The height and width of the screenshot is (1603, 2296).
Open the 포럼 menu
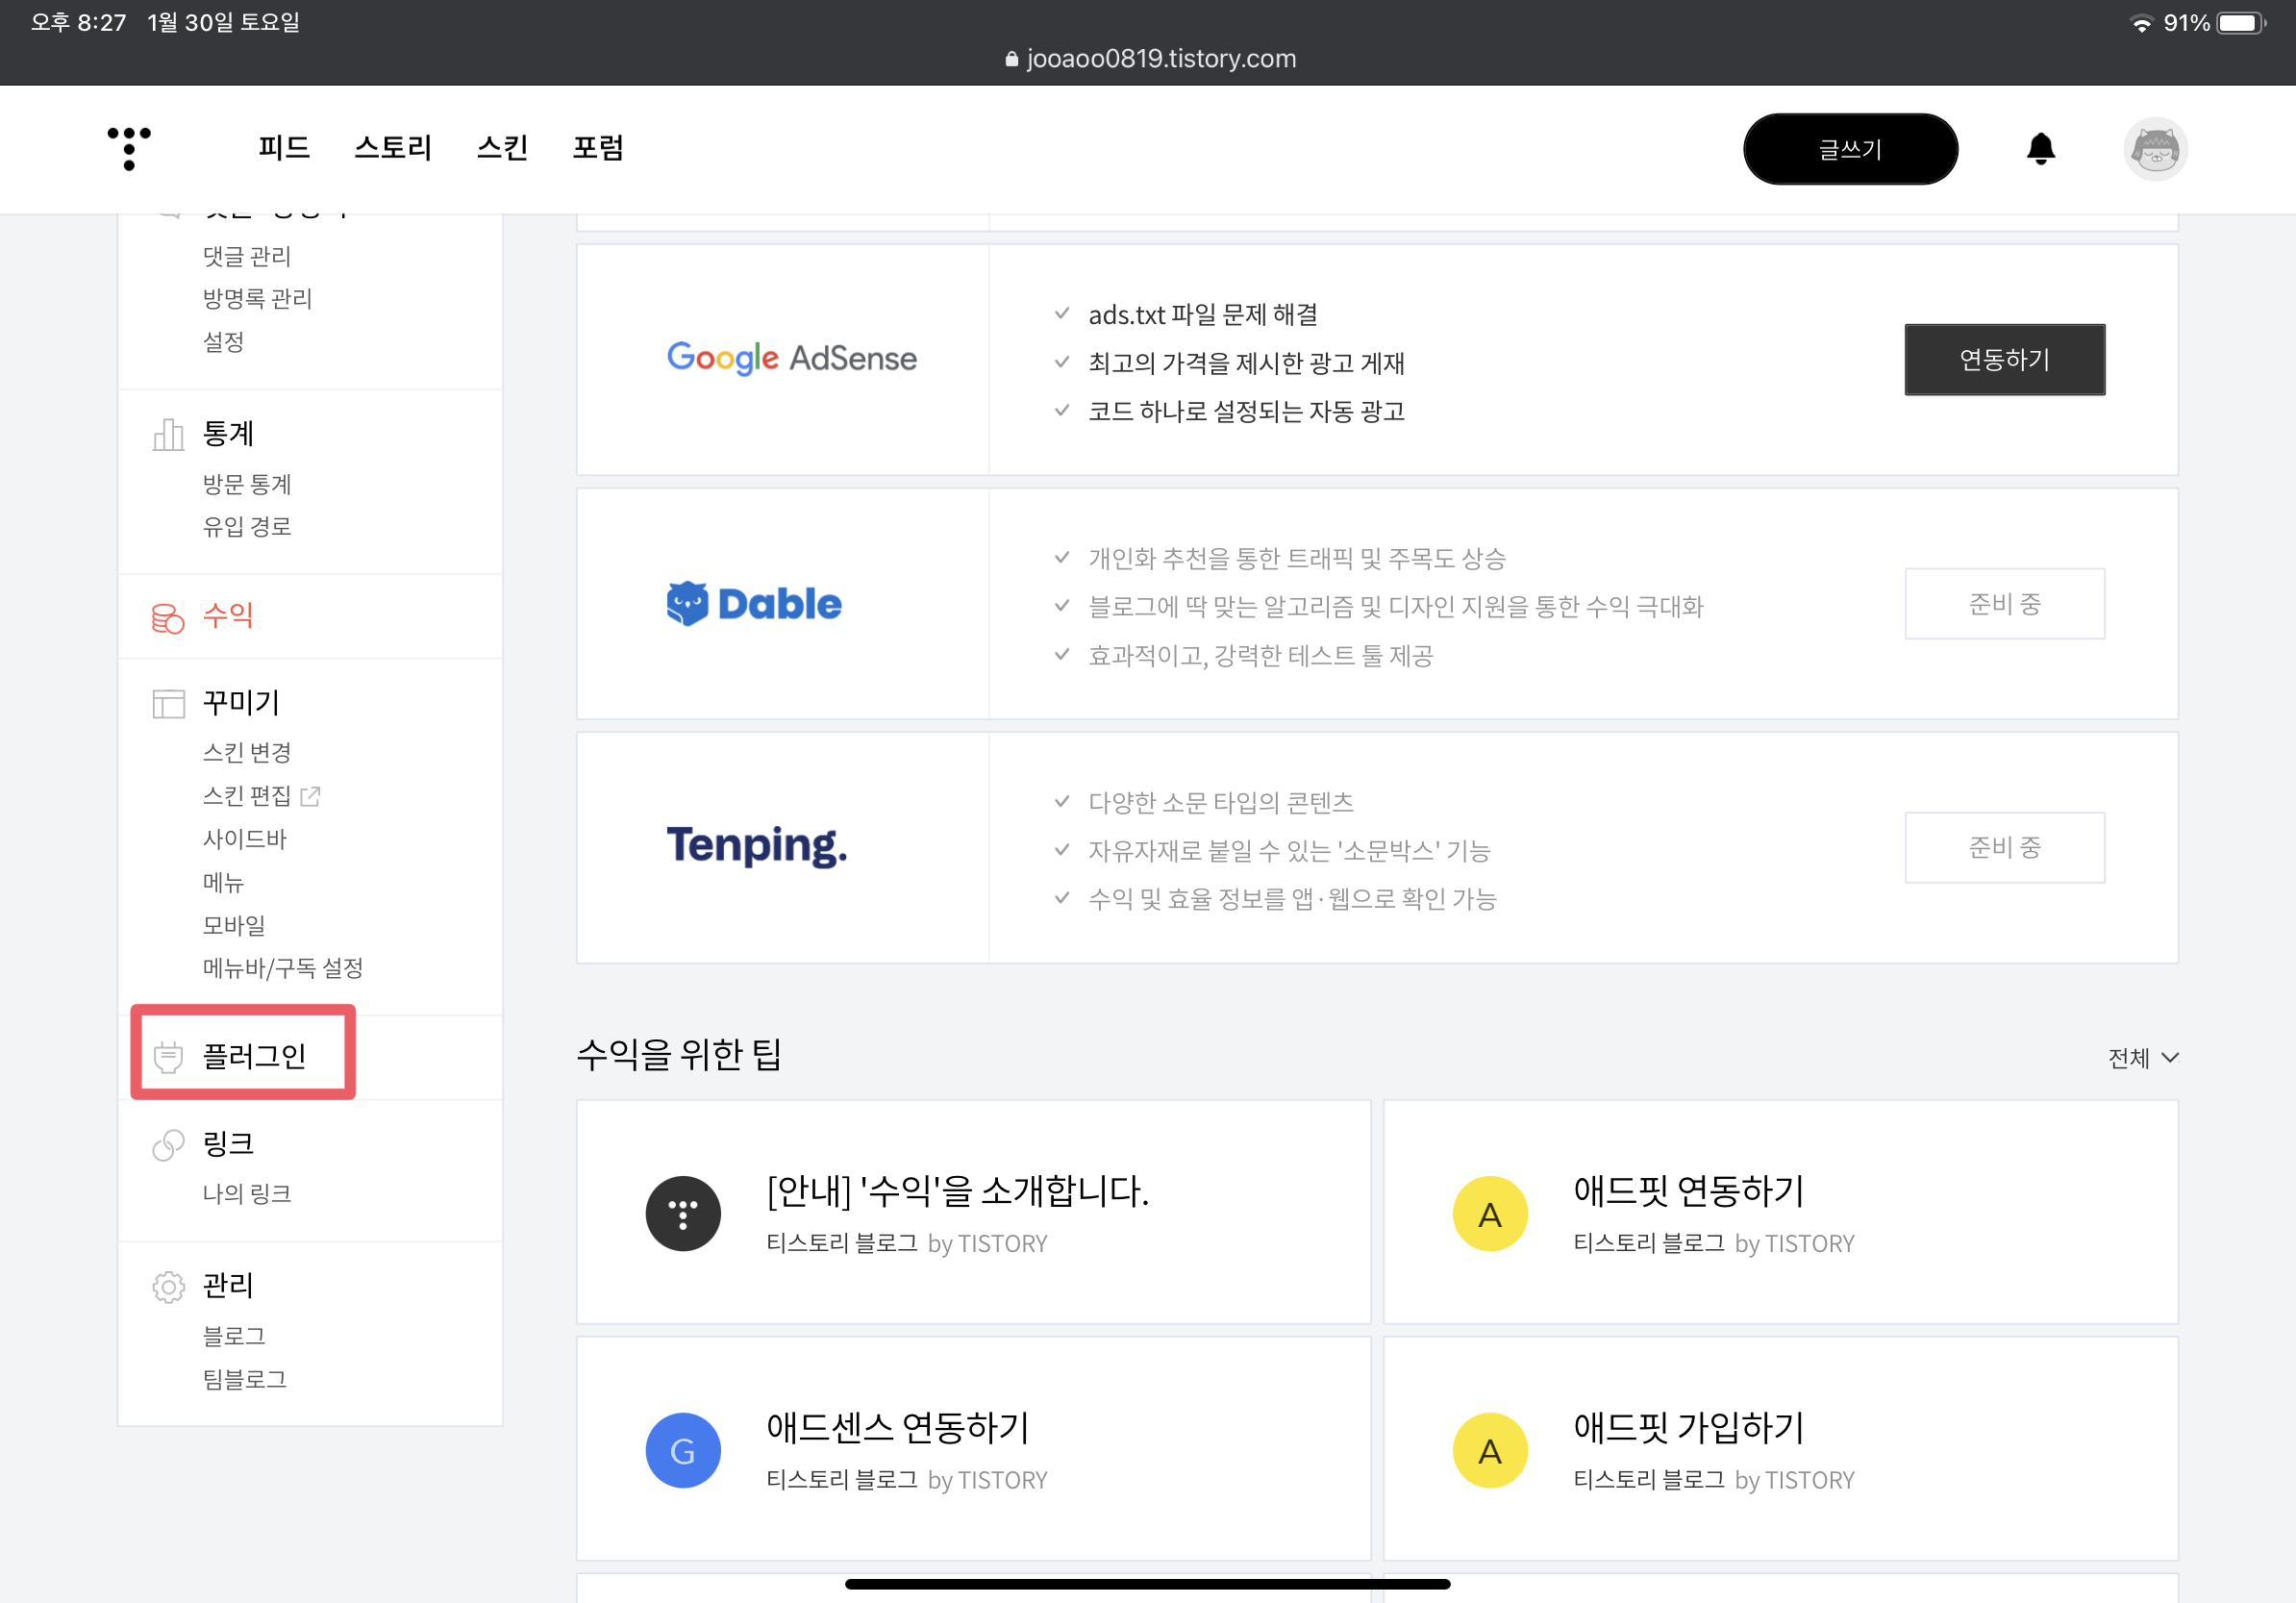598,148
